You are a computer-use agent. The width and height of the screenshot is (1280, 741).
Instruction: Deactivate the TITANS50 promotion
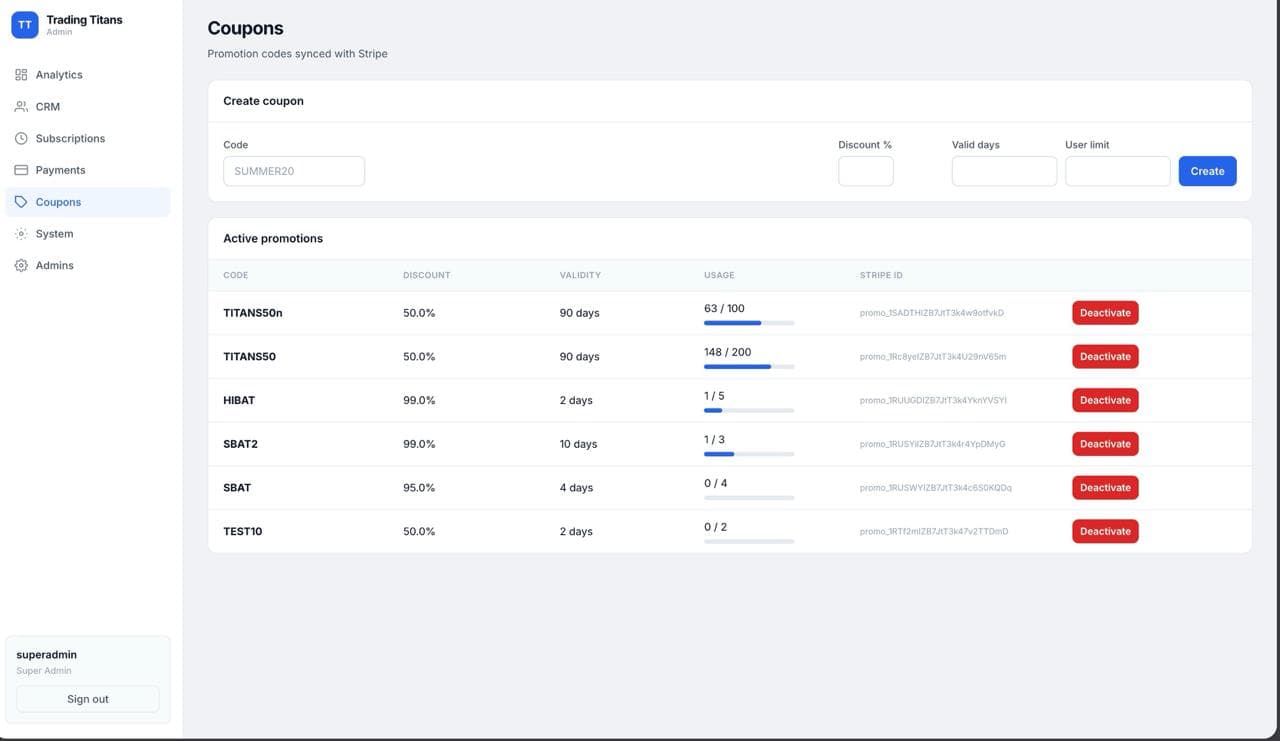[x=1105, y=357]
